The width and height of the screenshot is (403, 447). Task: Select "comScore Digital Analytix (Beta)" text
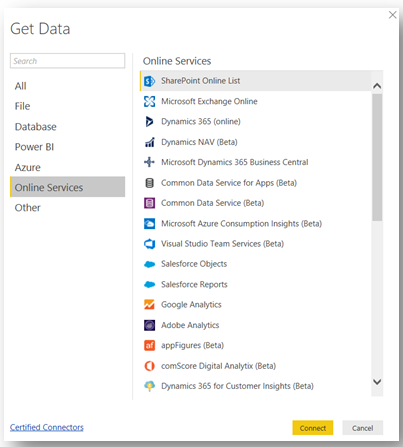coord(219,366)
